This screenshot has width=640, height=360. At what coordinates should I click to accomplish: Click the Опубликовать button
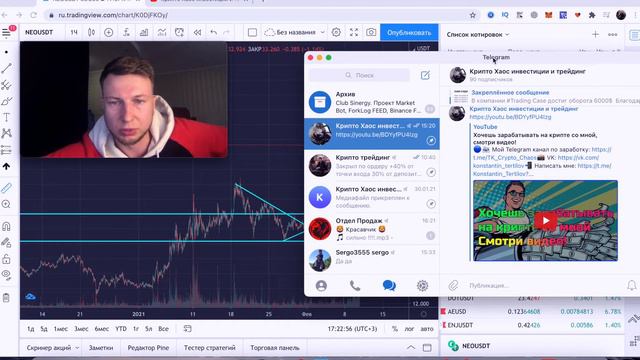pyautogui.click(x=409, y=32)
